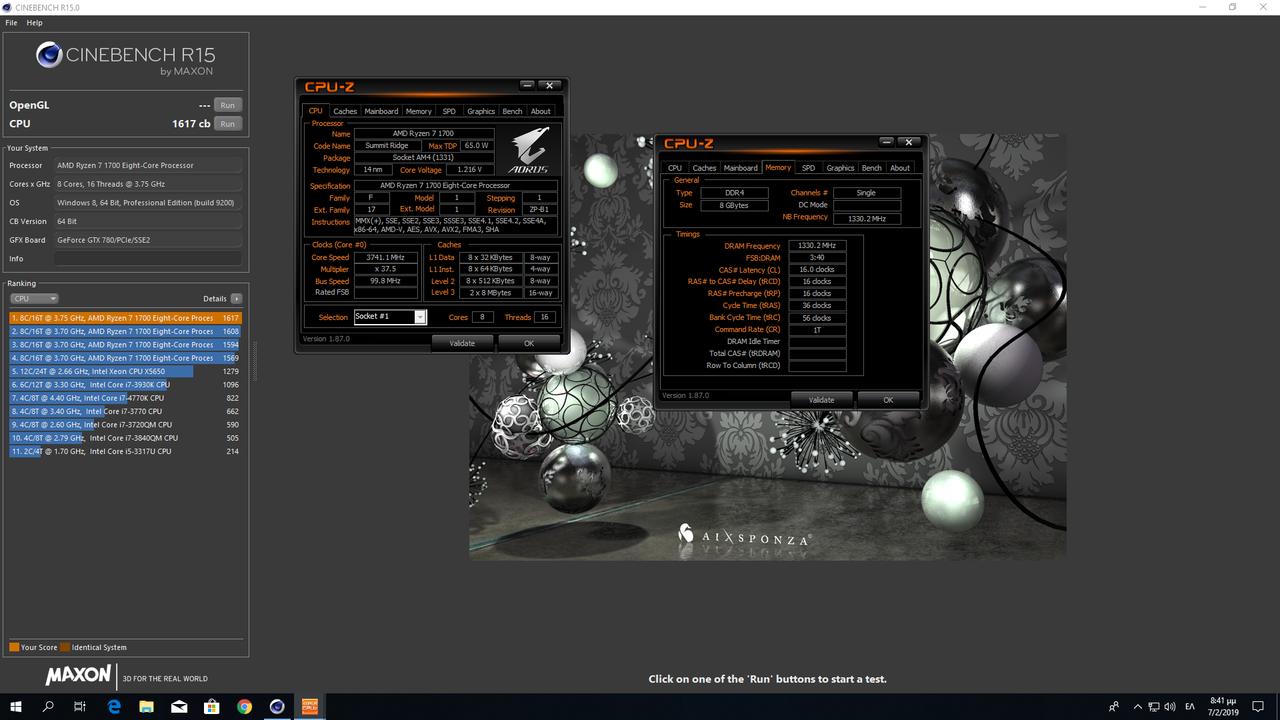
Task: Minimize the CPU-Z CPU window
Action: (x=527, y=85)
